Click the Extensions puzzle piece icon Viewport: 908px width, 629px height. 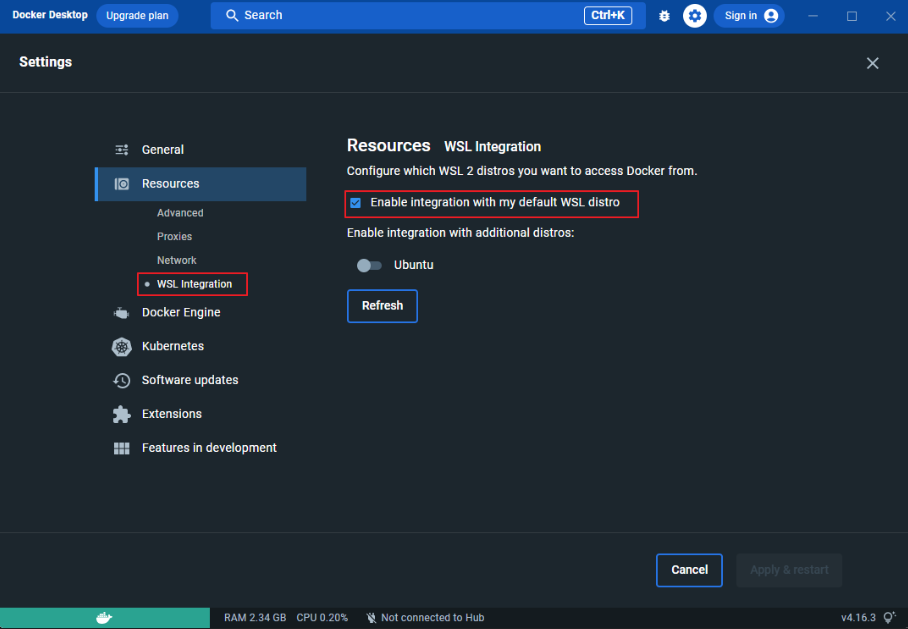(x=122, y=414)
